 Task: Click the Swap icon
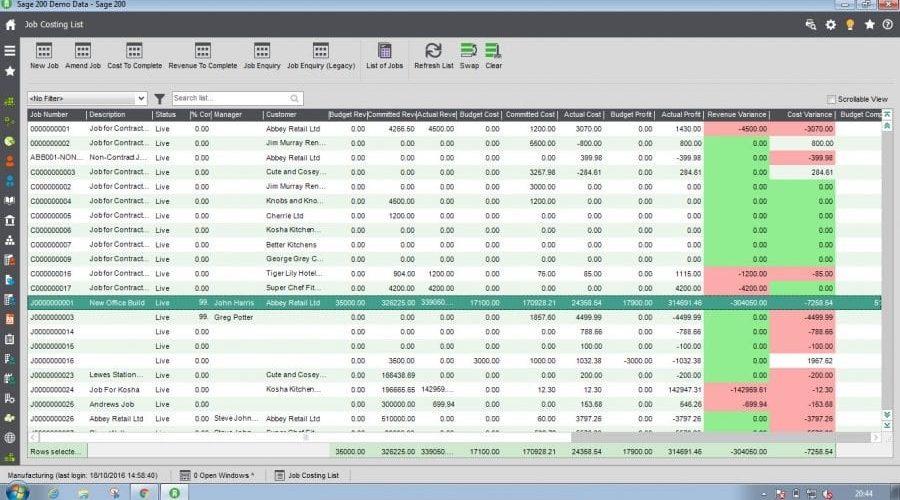469,56
